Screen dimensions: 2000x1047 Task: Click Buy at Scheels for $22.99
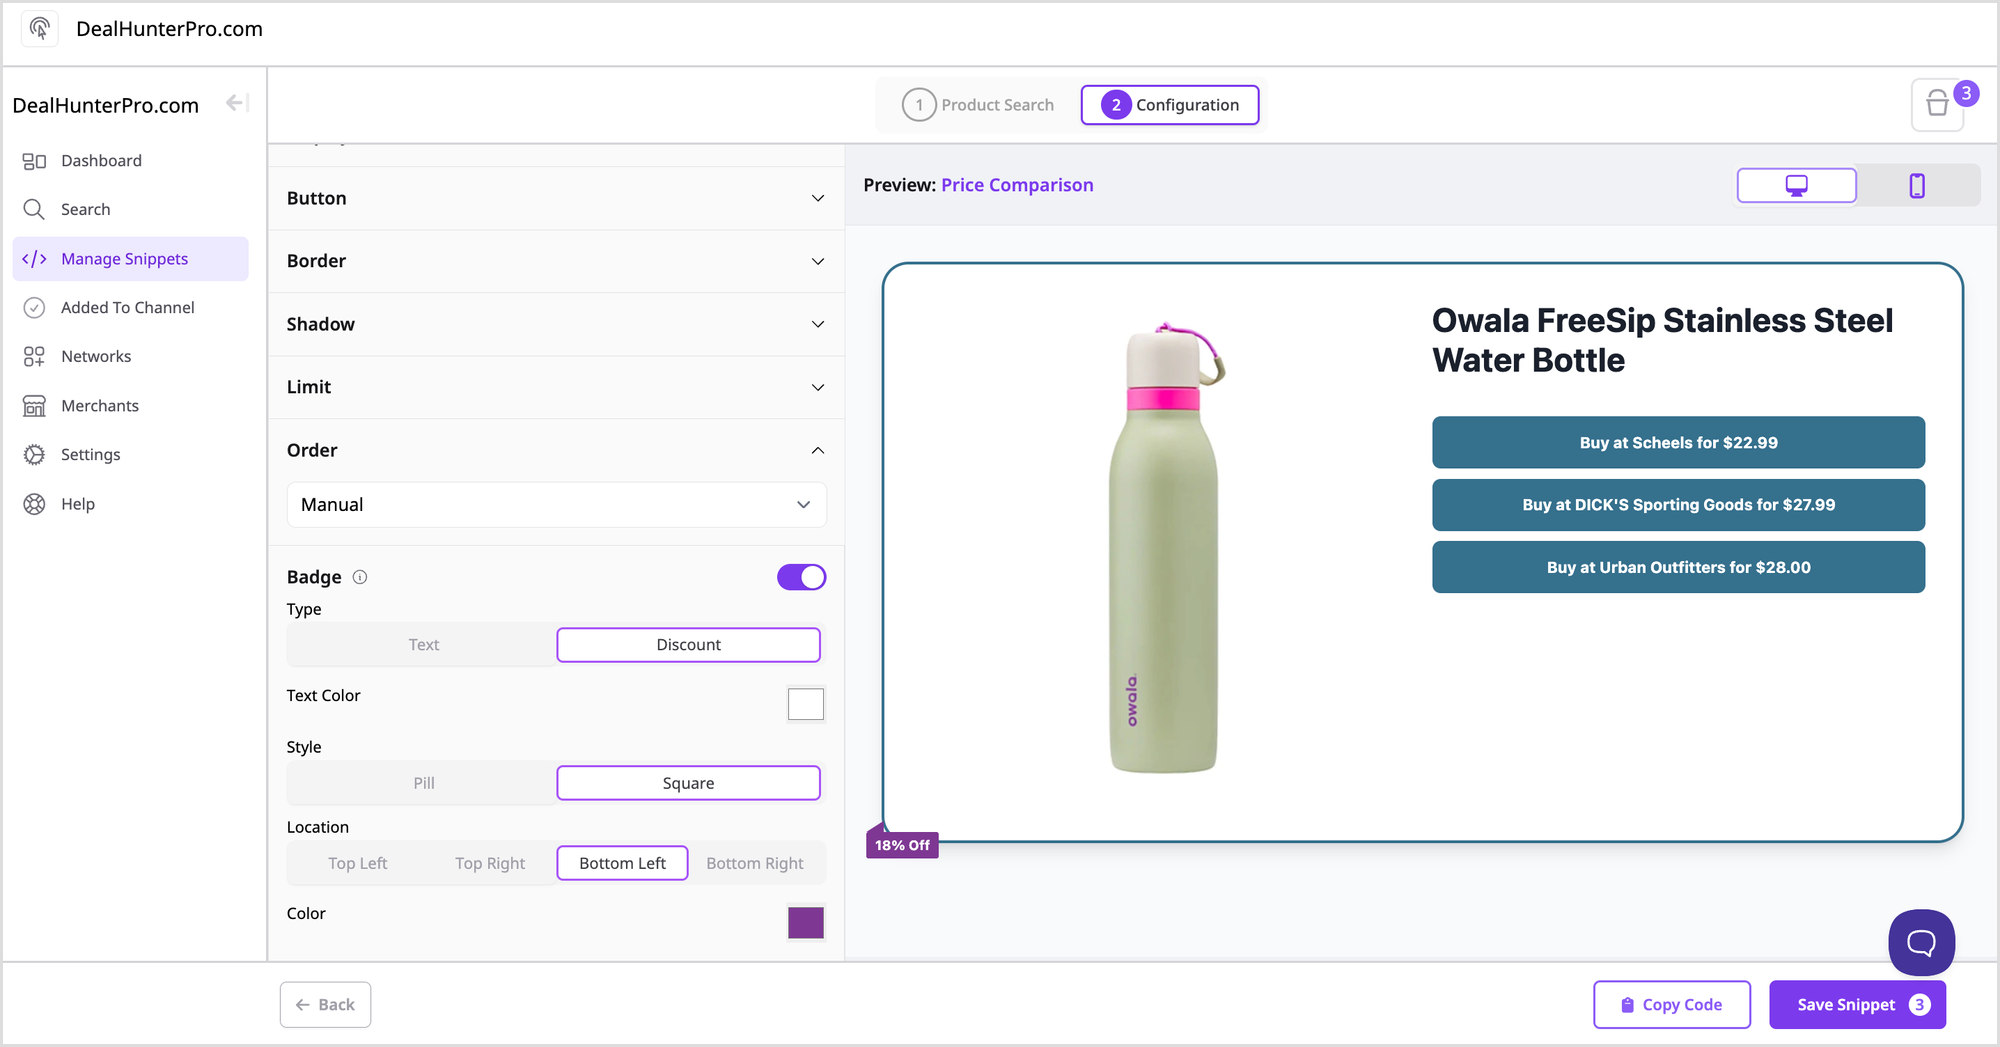pyautogui.click(x=1678, y=443)
